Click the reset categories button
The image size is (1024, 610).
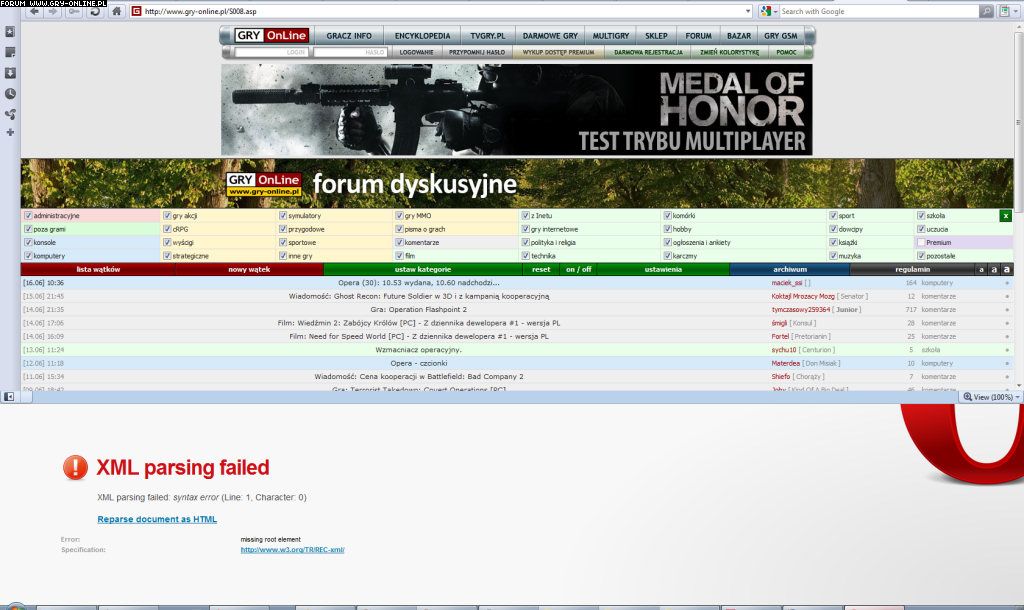(x=541, y=269)
